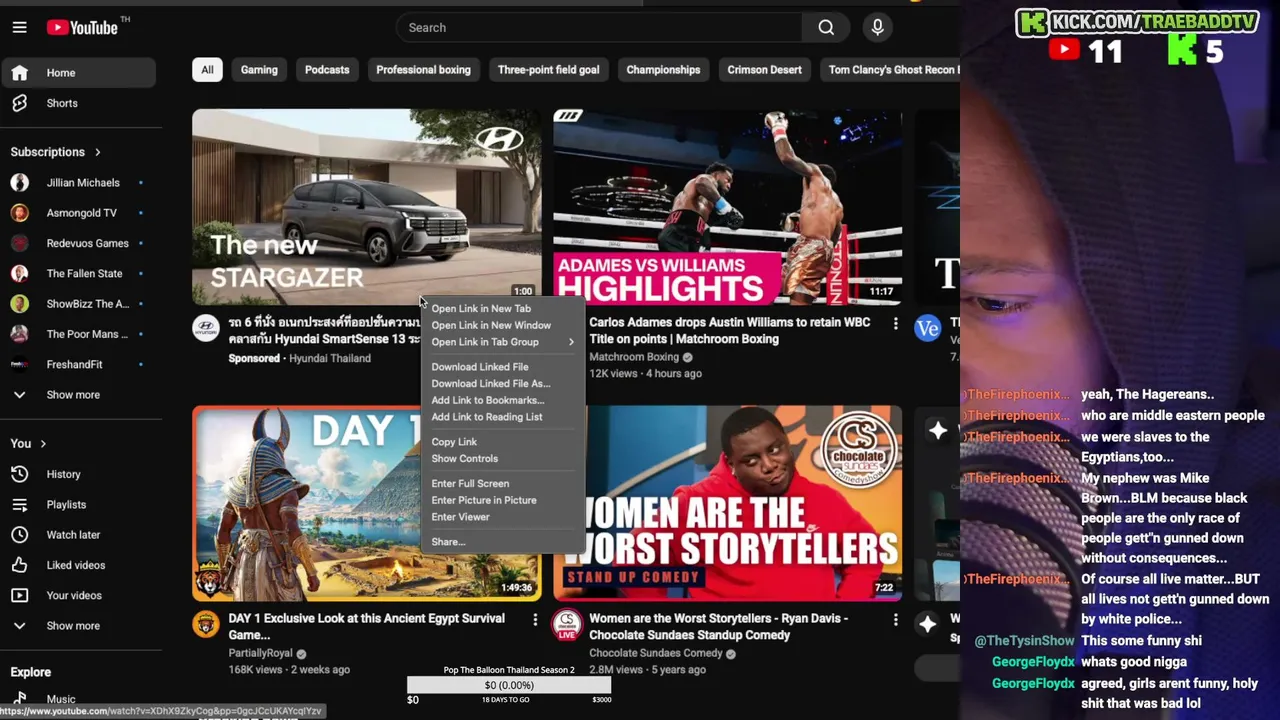
Task: Select the Gaming filter chip
Action: click(259, 70)
